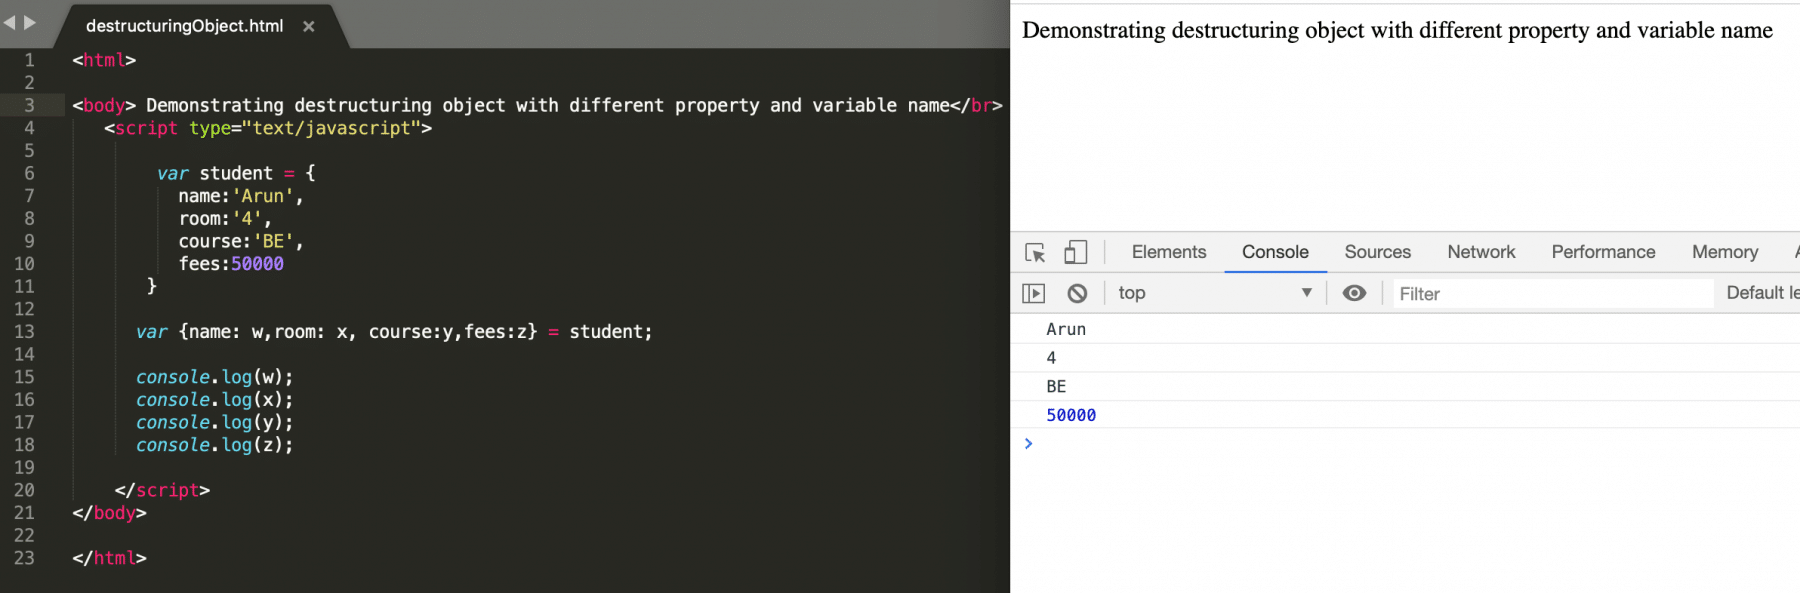Close the destructuringObject.html tab
Viewport: 1800px width, 593px height.
[309, 27]
